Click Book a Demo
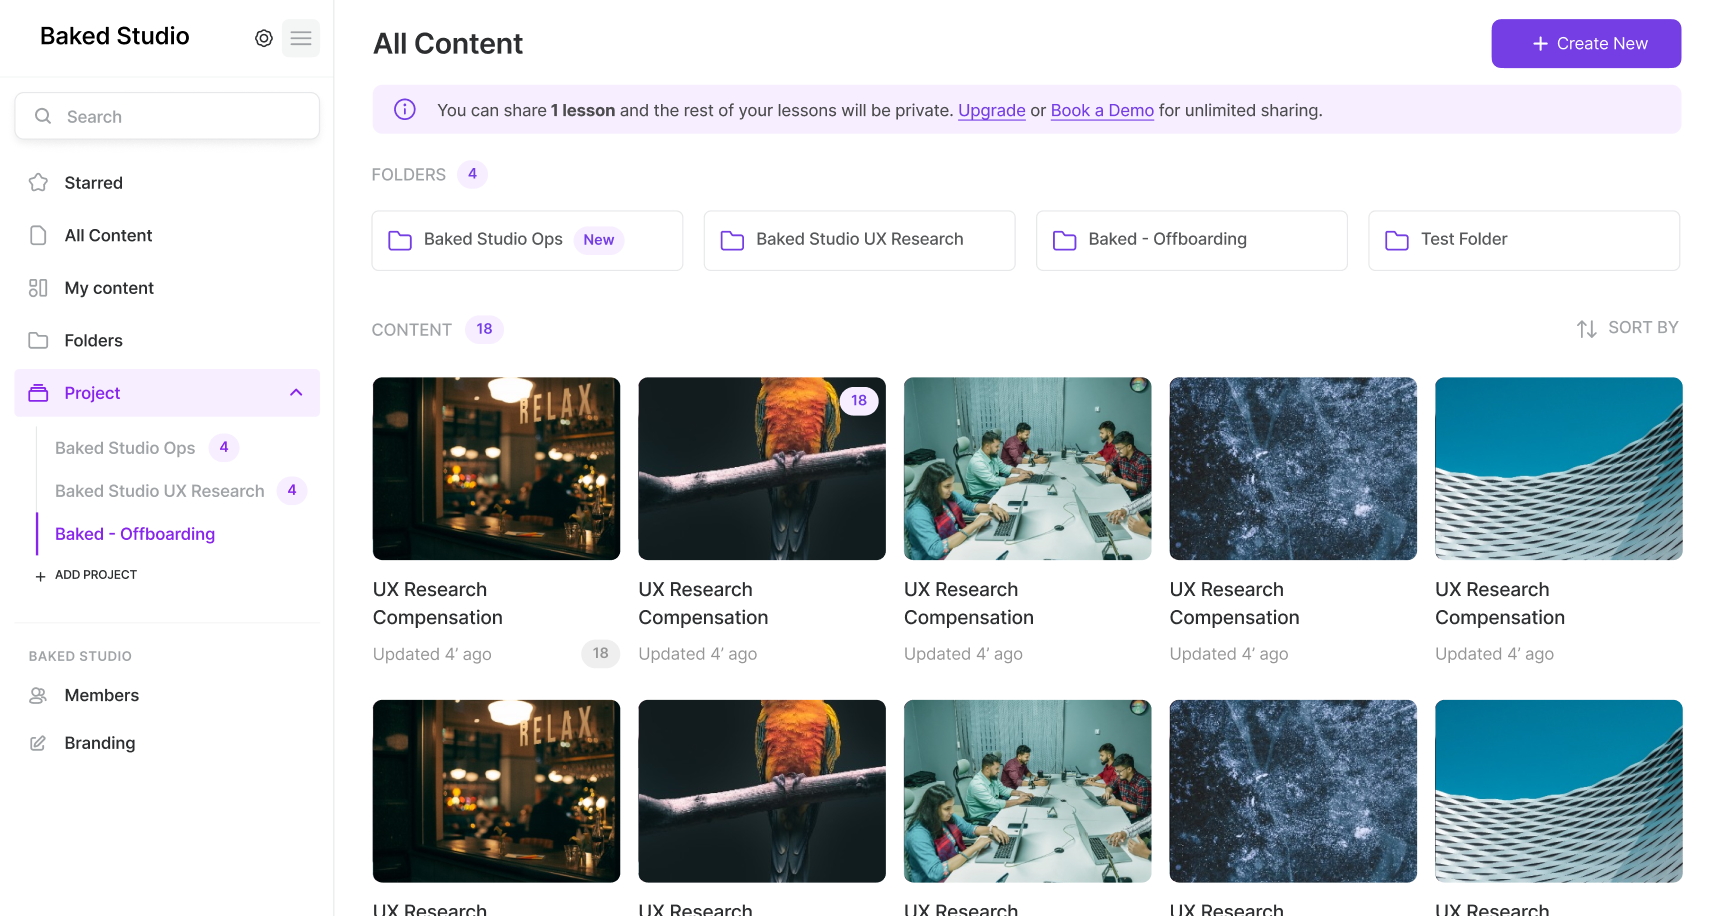The width and height of the screenshot is (1720, 916). point(1102,110)
